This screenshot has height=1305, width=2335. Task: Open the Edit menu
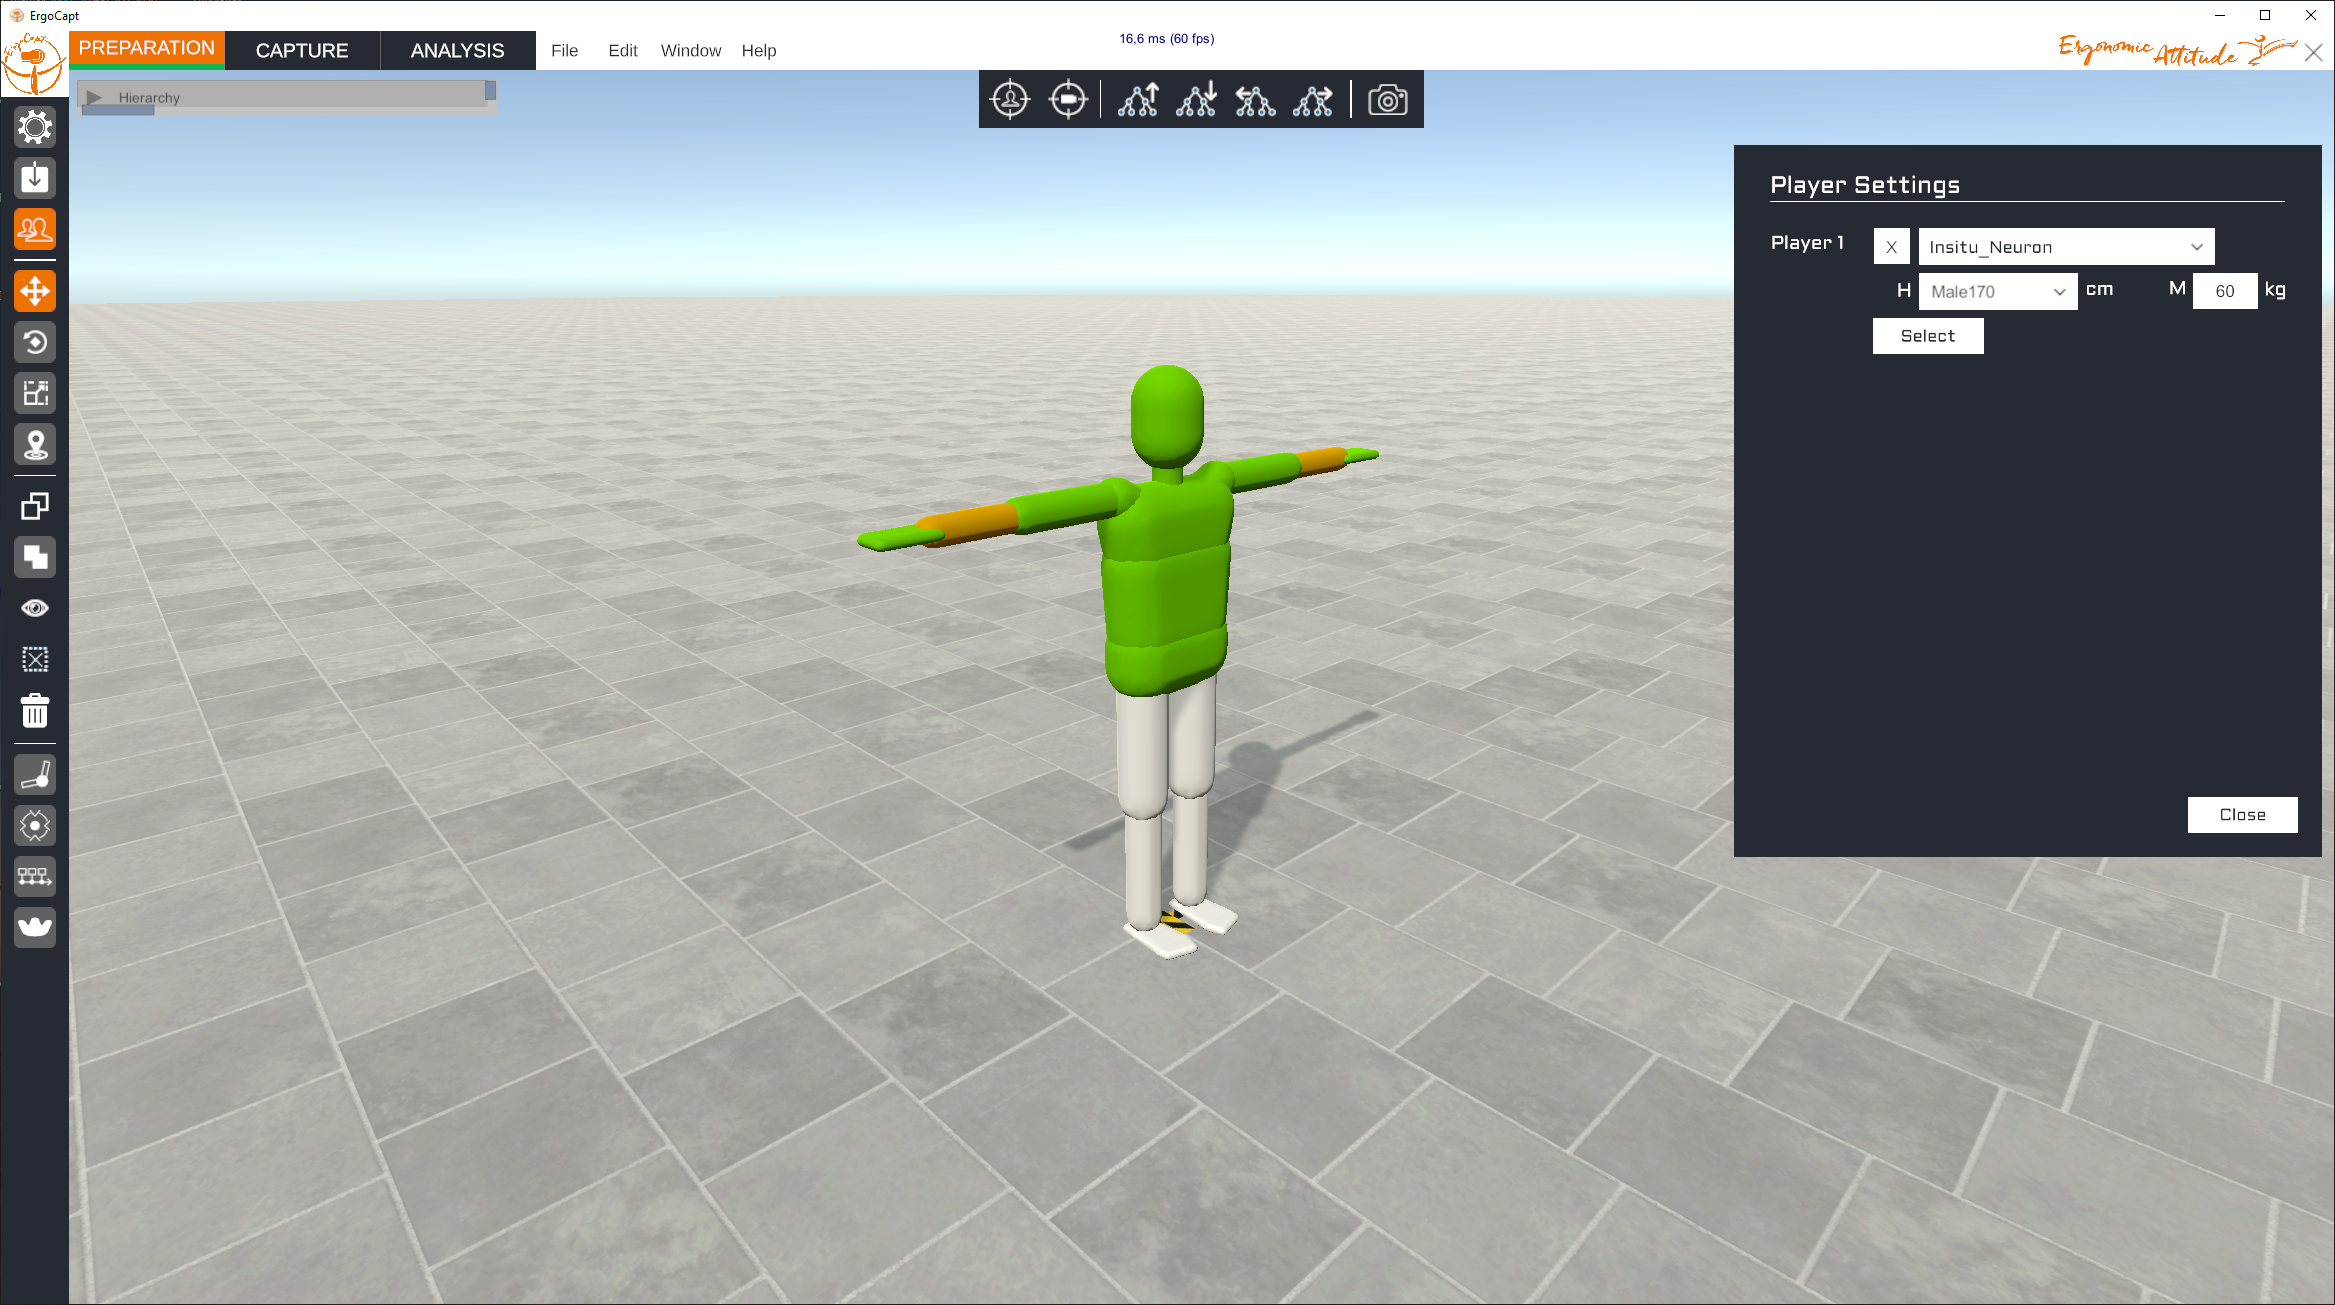[623, 50]
